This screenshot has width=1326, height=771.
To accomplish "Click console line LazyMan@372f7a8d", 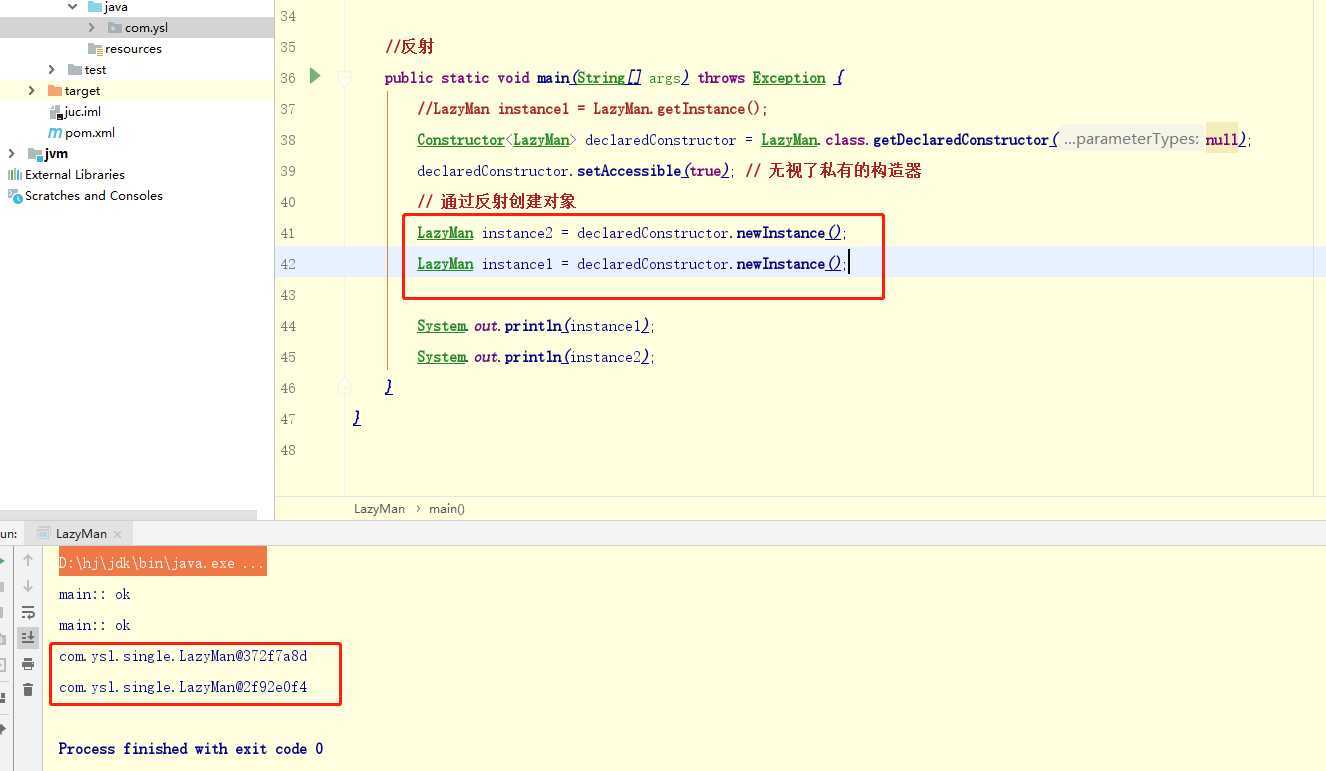I will tap(183, 657).
